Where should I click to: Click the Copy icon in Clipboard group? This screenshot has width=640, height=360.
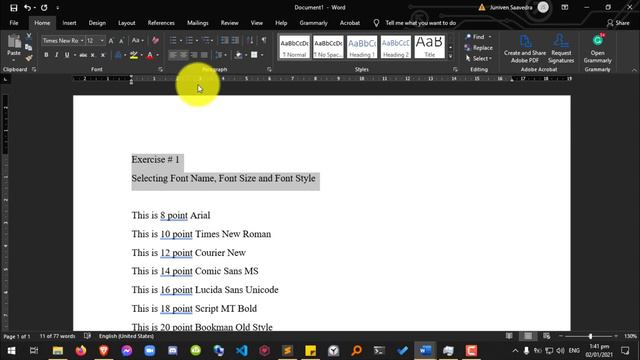[29, 47]
